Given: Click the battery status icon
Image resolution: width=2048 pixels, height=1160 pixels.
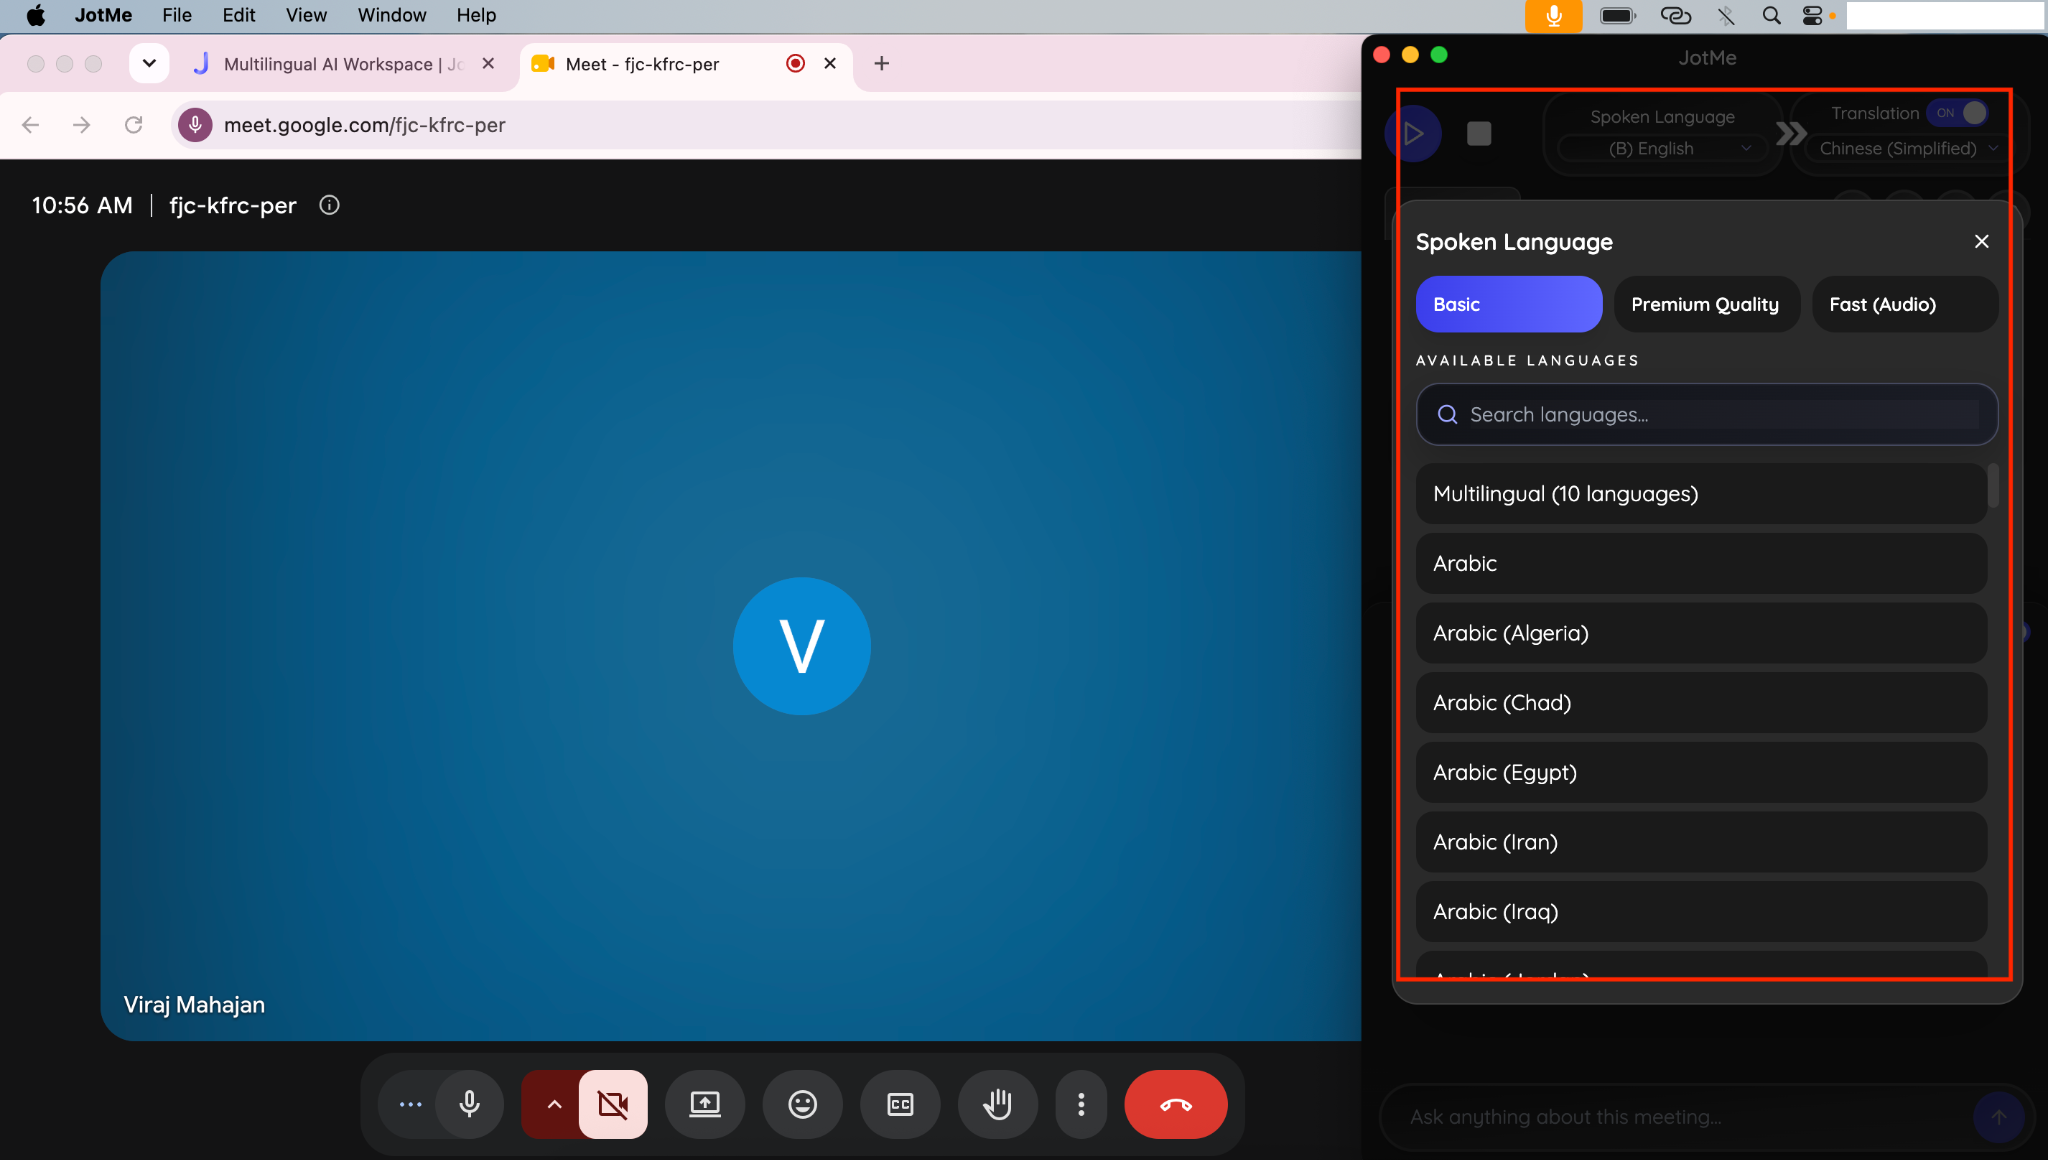Looking at the screenshot, I should click(x=1618, y=15).
